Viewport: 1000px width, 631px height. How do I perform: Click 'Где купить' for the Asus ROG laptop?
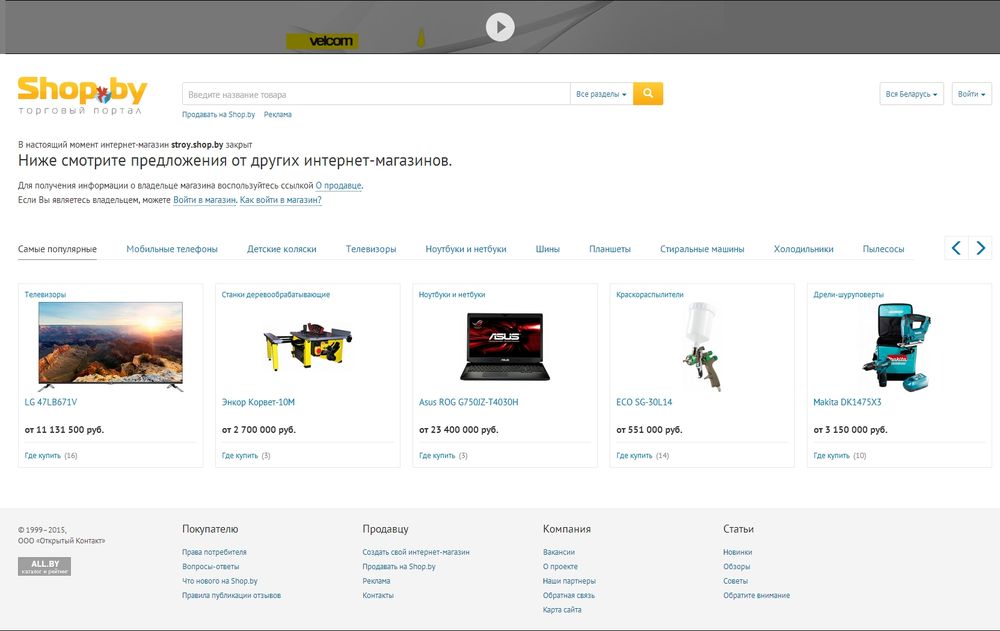[x=437, y=456]
